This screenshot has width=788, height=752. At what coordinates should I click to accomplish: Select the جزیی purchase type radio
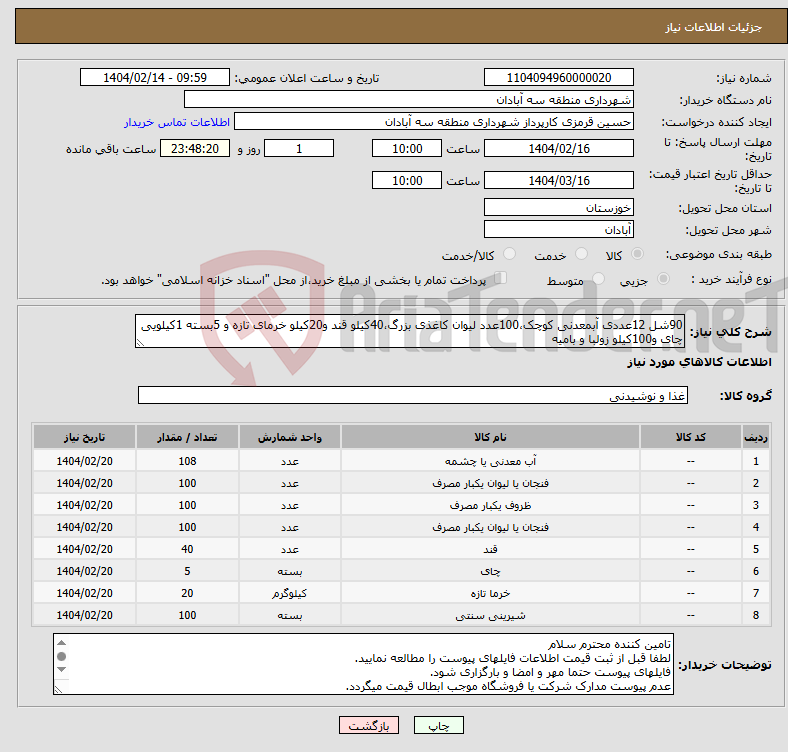663,278
